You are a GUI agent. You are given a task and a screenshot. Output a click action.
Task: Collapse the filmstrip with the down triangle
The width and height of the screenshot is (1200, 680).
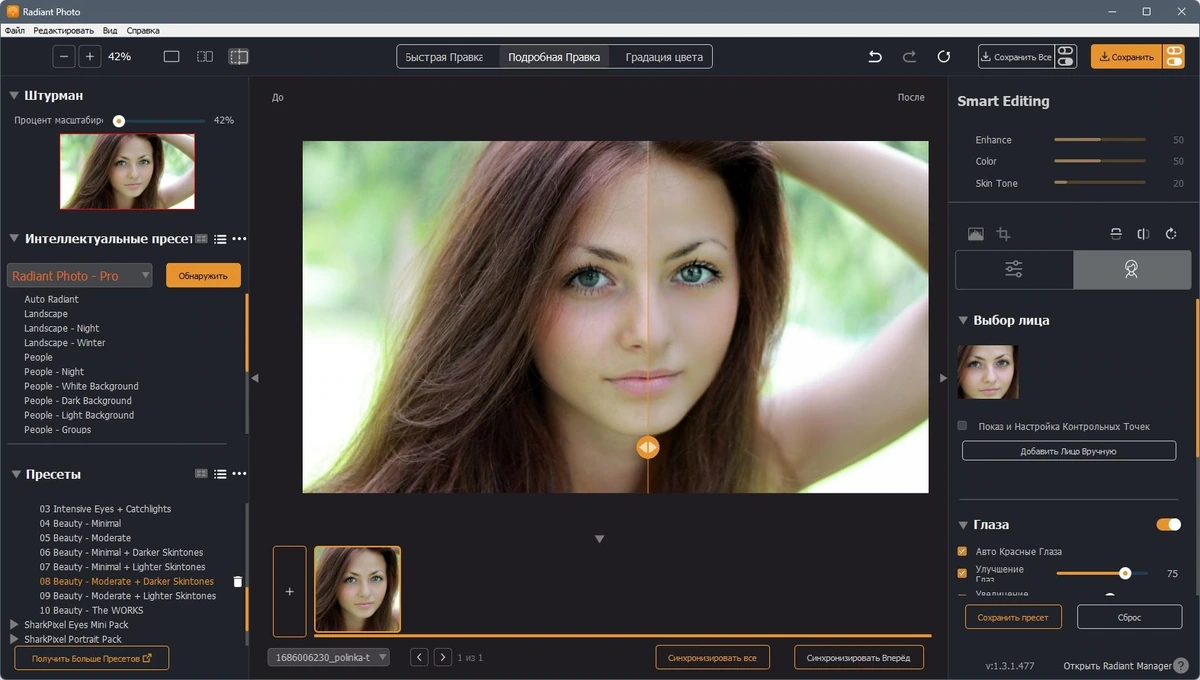[x=600, y=539]
